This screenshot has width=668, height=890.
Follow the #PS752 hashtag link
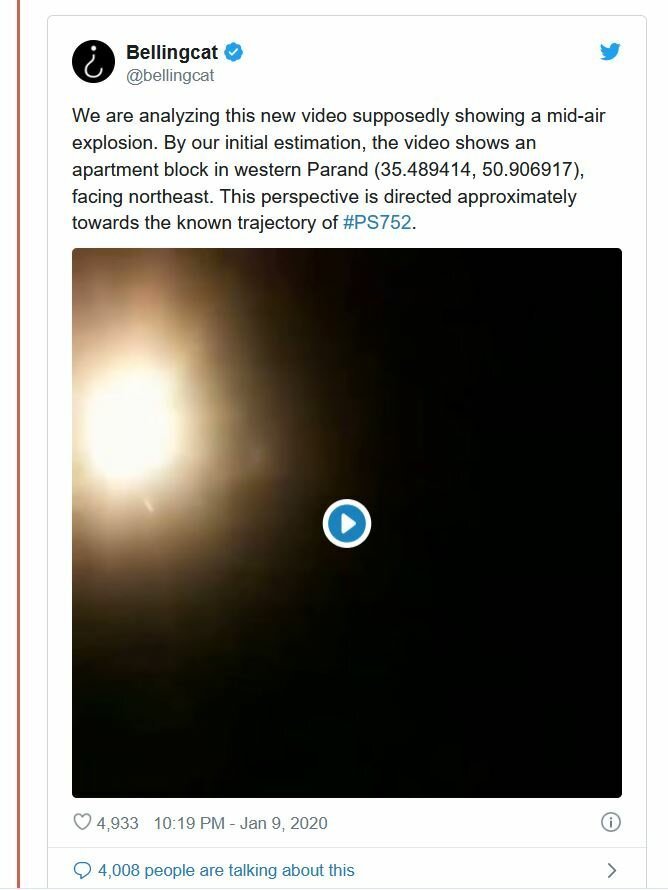[x=377, y=222]
